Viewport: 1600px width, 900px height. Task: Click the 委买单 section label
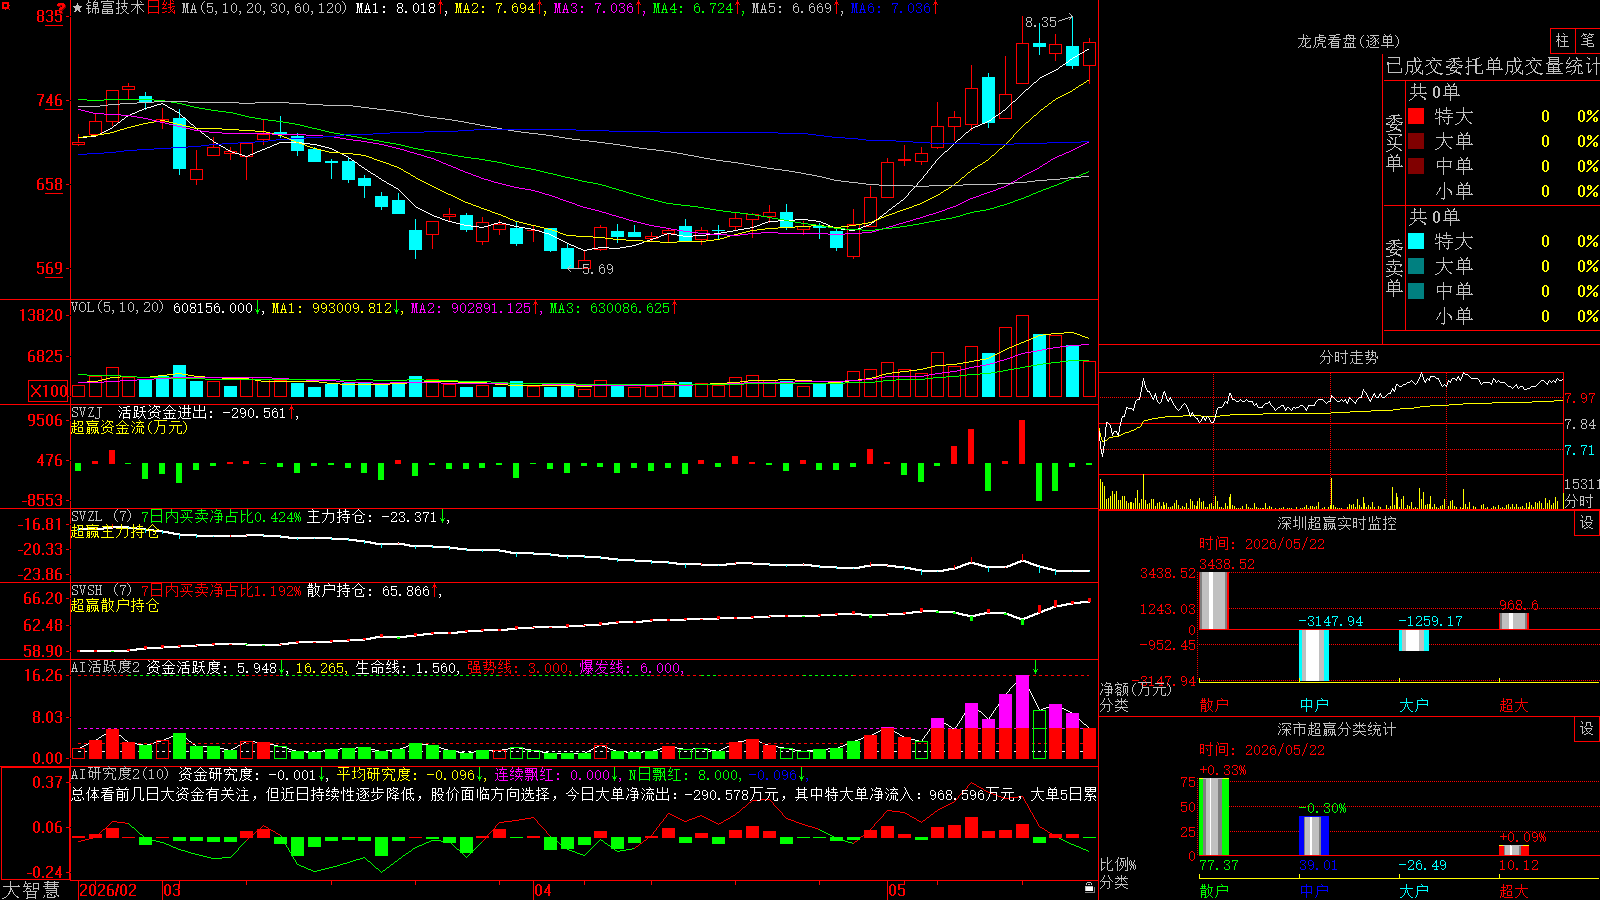[x=1394, y=142]
